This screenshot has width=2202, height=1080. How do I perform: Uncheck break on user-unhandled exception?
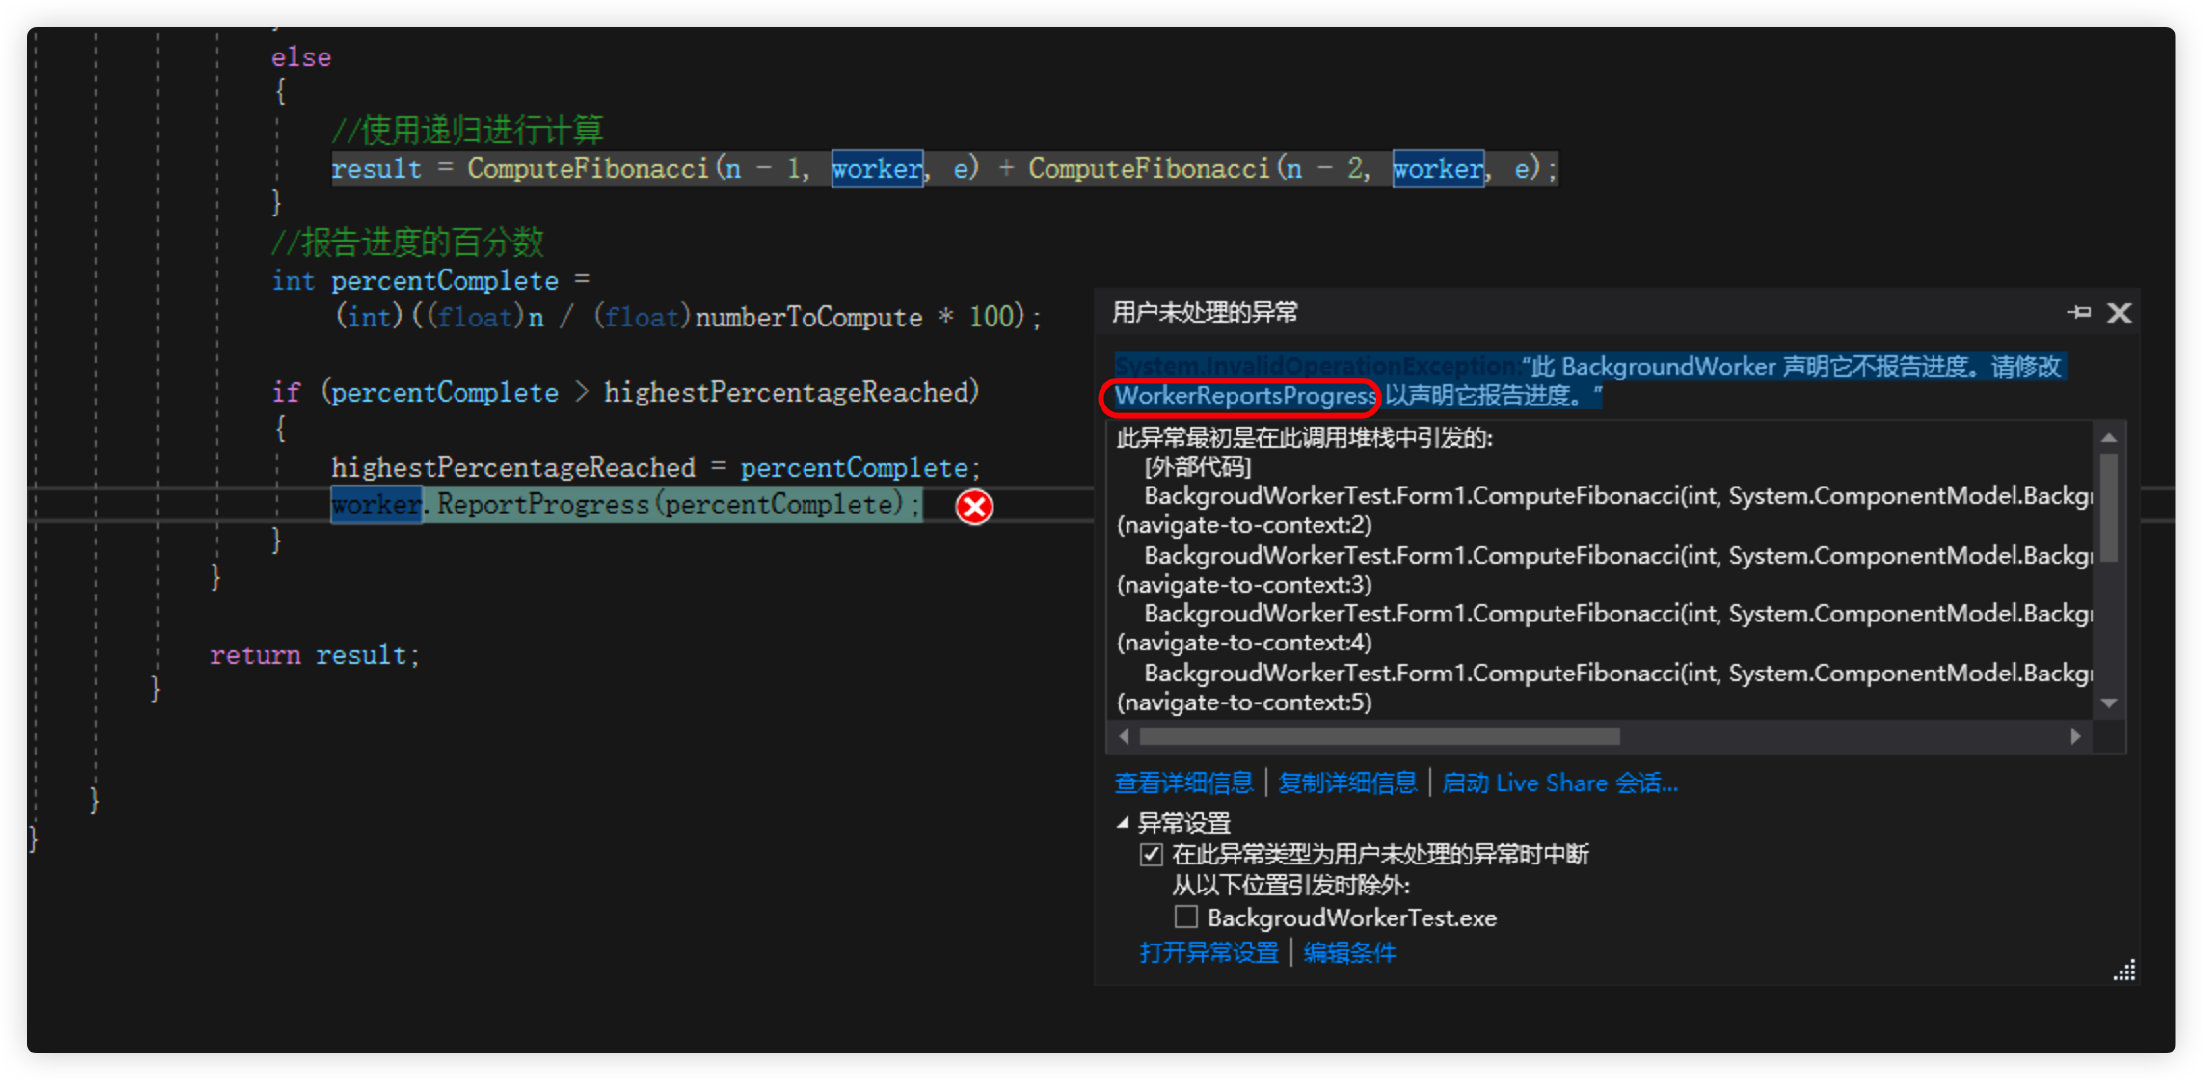tap(1151, 854)
